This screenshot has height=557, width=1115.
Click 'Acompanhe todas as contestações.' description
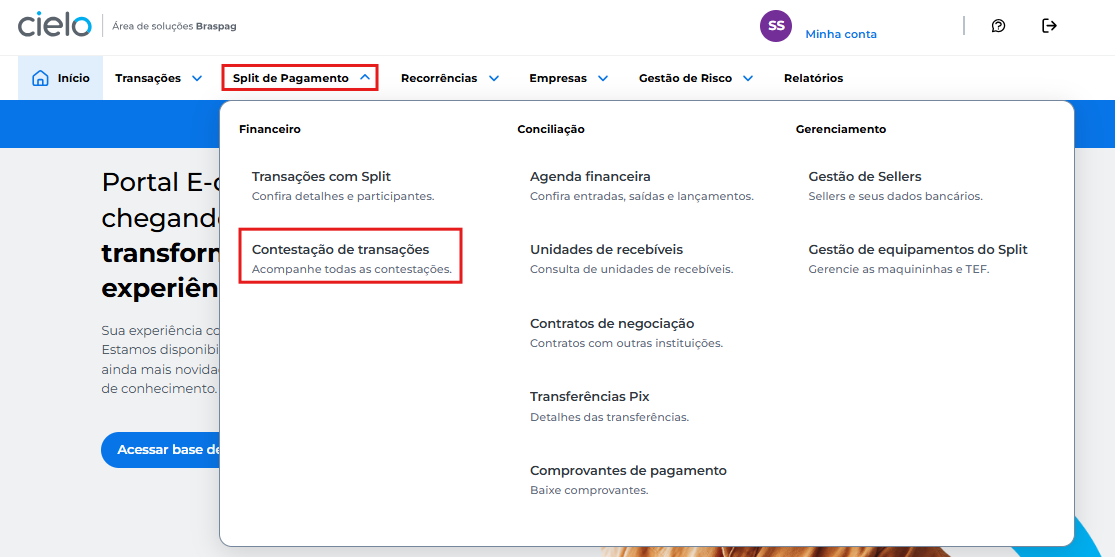click(352, 270)
